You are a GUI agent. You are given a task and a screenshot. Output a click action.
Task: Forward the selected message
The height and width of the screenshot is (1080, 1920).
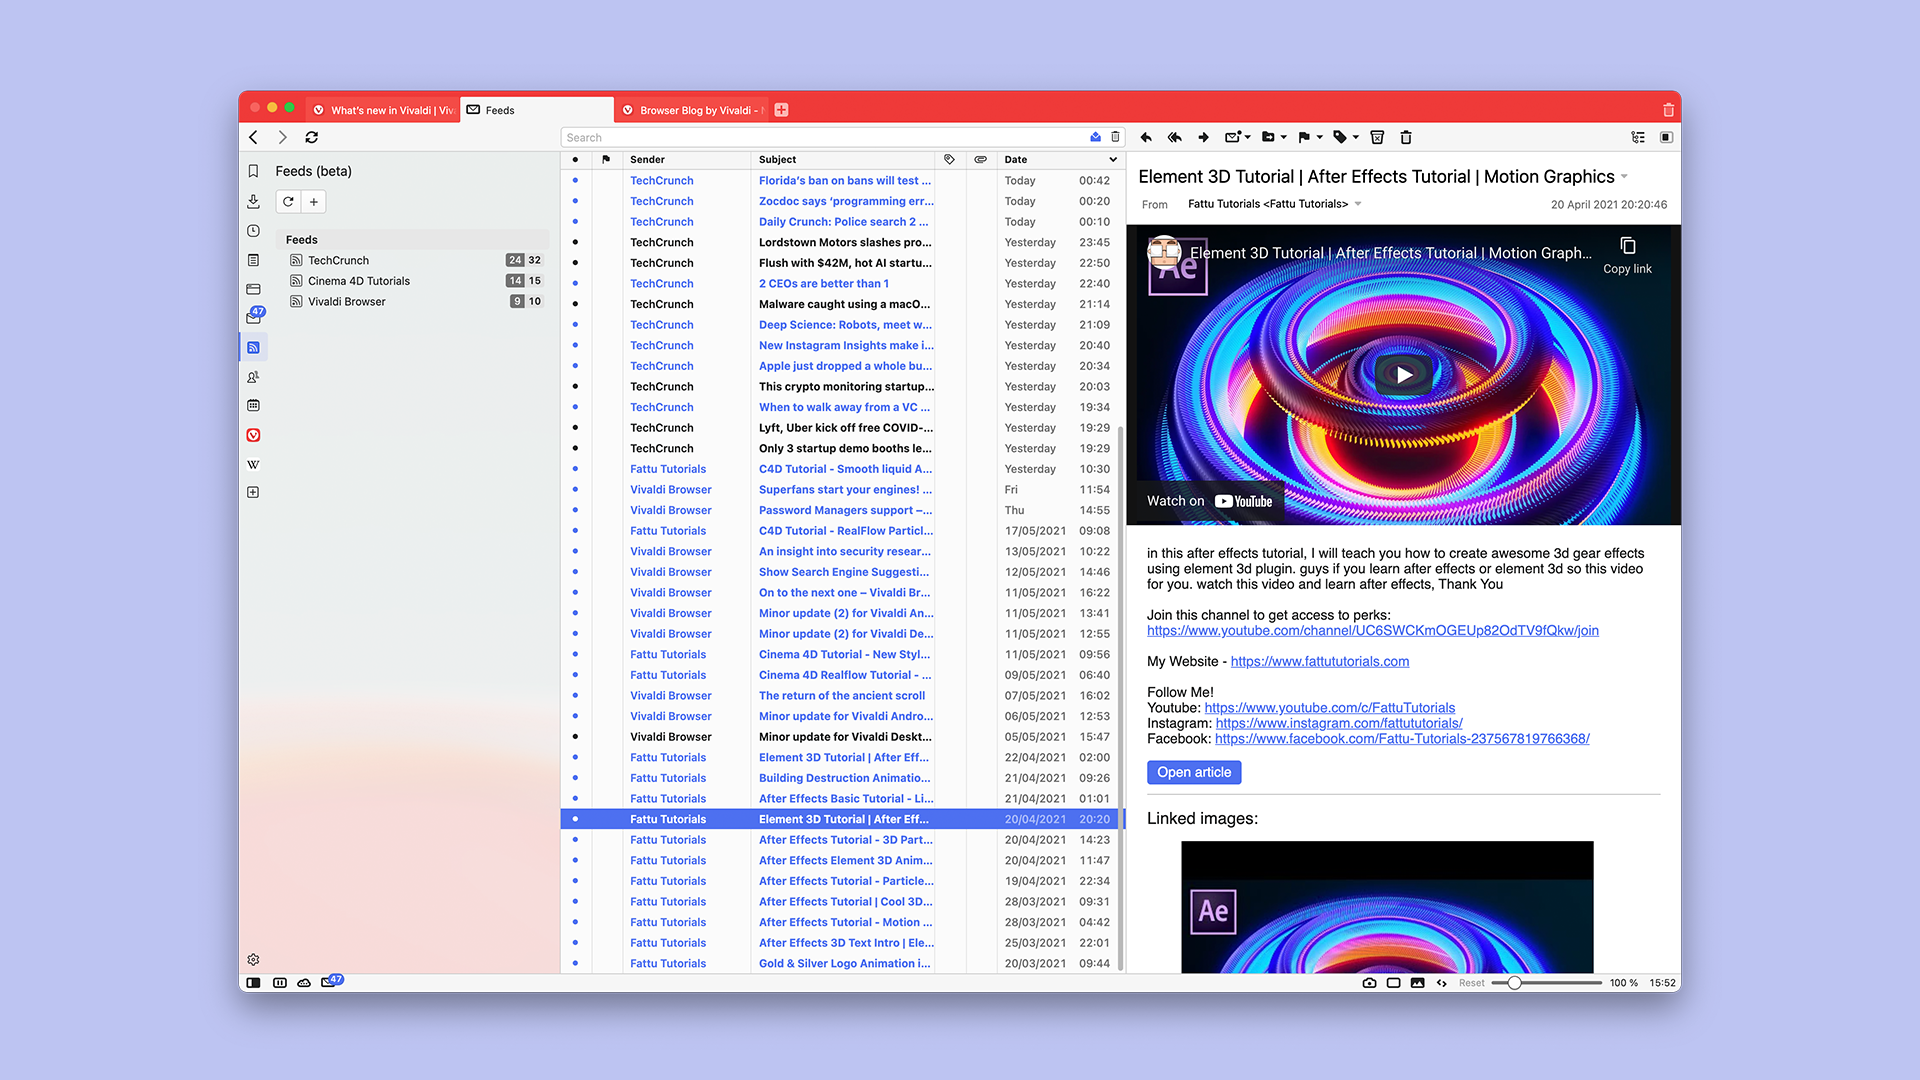1203,137
